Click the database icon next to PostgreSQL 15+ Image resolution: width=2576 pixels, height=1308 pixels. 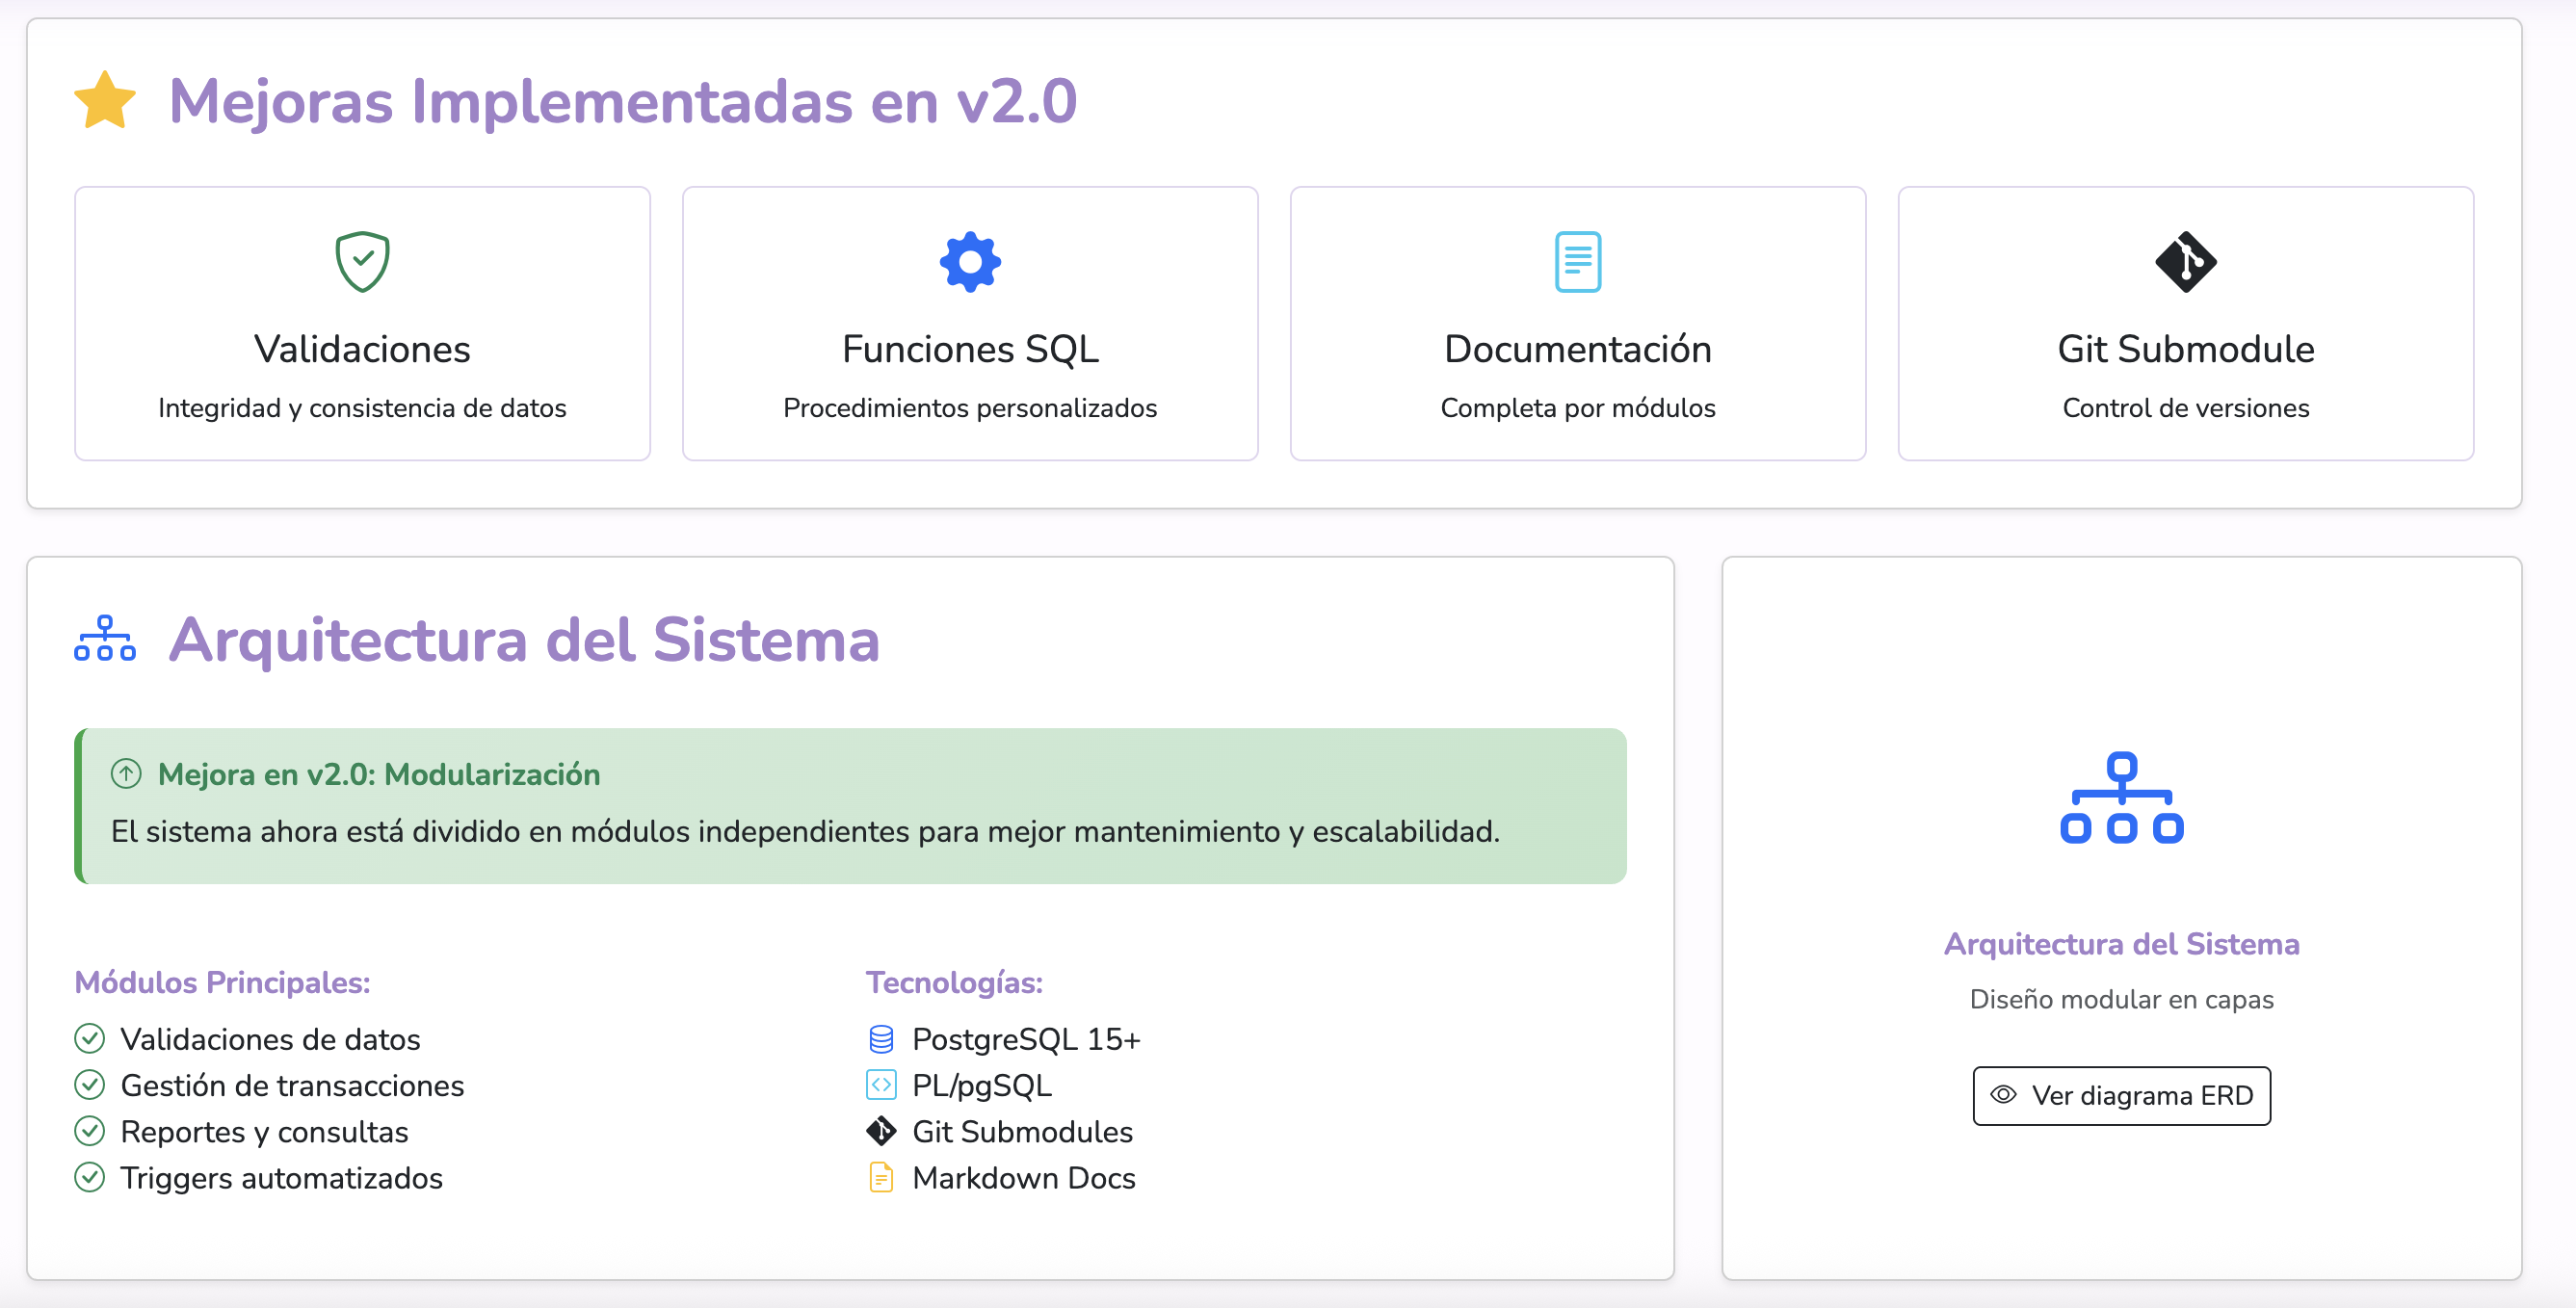pyautogui.click(x=881, y=1039)
